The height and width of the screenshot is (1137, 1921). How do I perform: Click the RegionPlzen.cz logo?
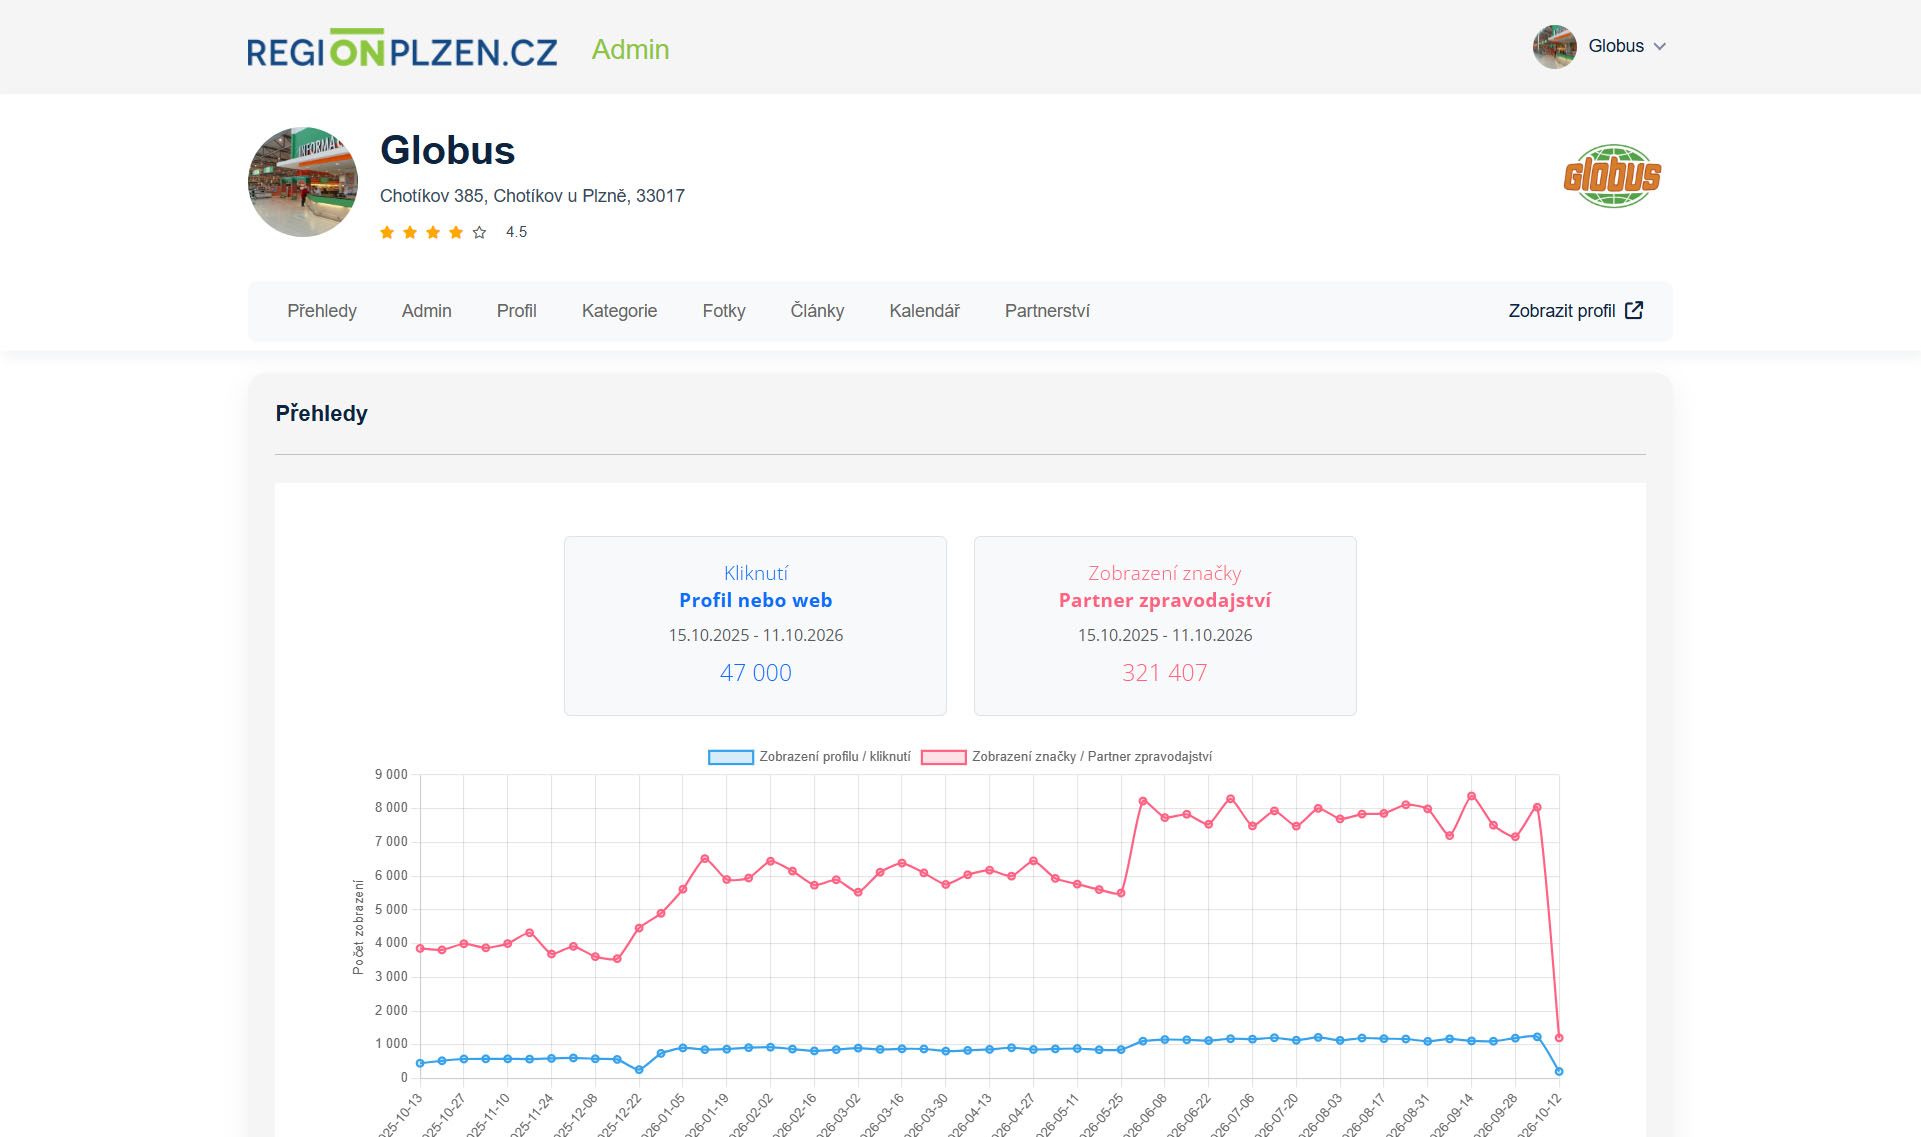[x=402, y=49]
